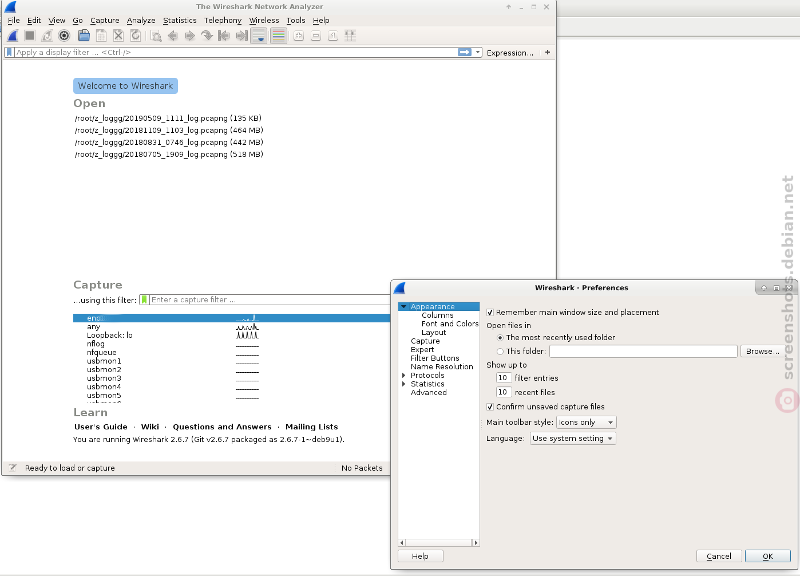Viewport: 800px width, 576px height.
Task: Open recent file 20190509_1111_log.pcapng
Action: coord(168,118)
